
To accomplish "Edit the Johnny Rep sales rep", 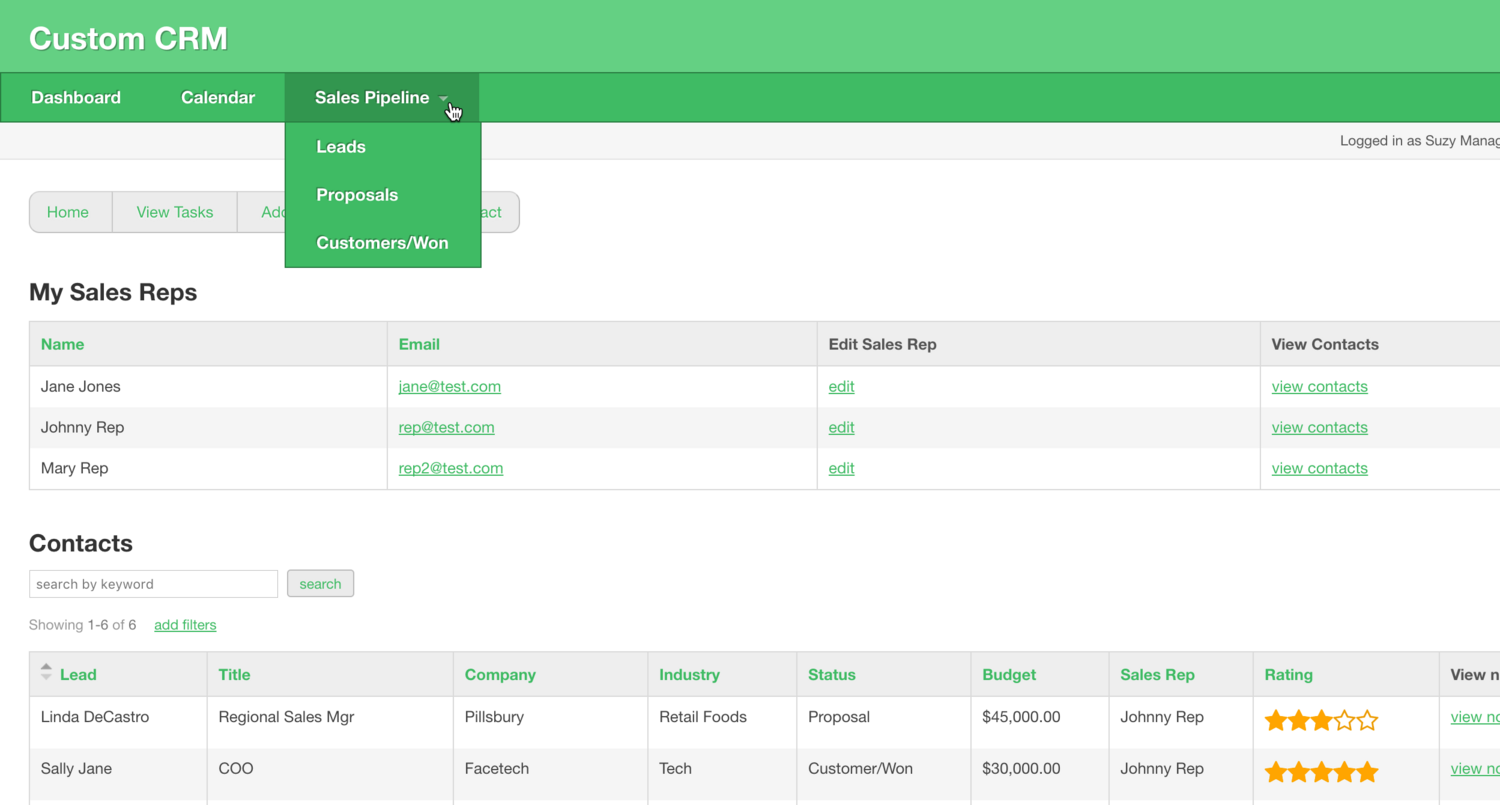I will (841, 428).
